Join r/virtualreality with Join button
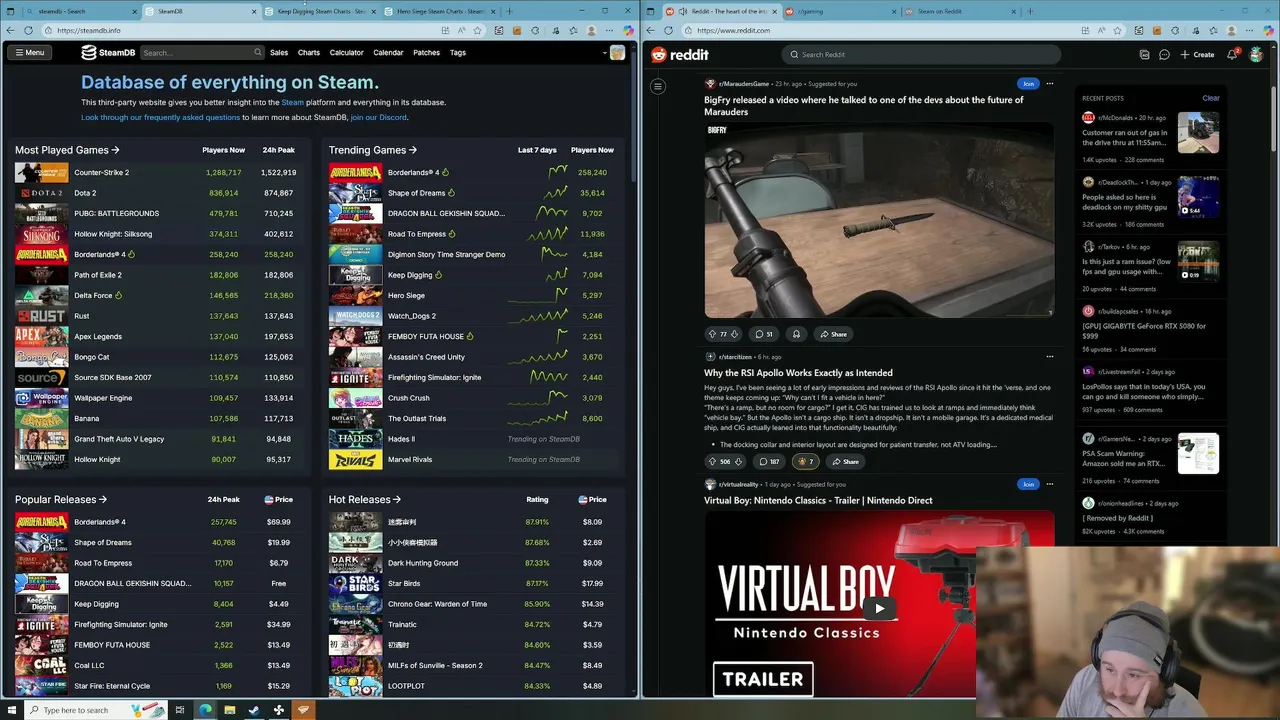The width and height of the screenshot is (1280, 720). 1028,484
